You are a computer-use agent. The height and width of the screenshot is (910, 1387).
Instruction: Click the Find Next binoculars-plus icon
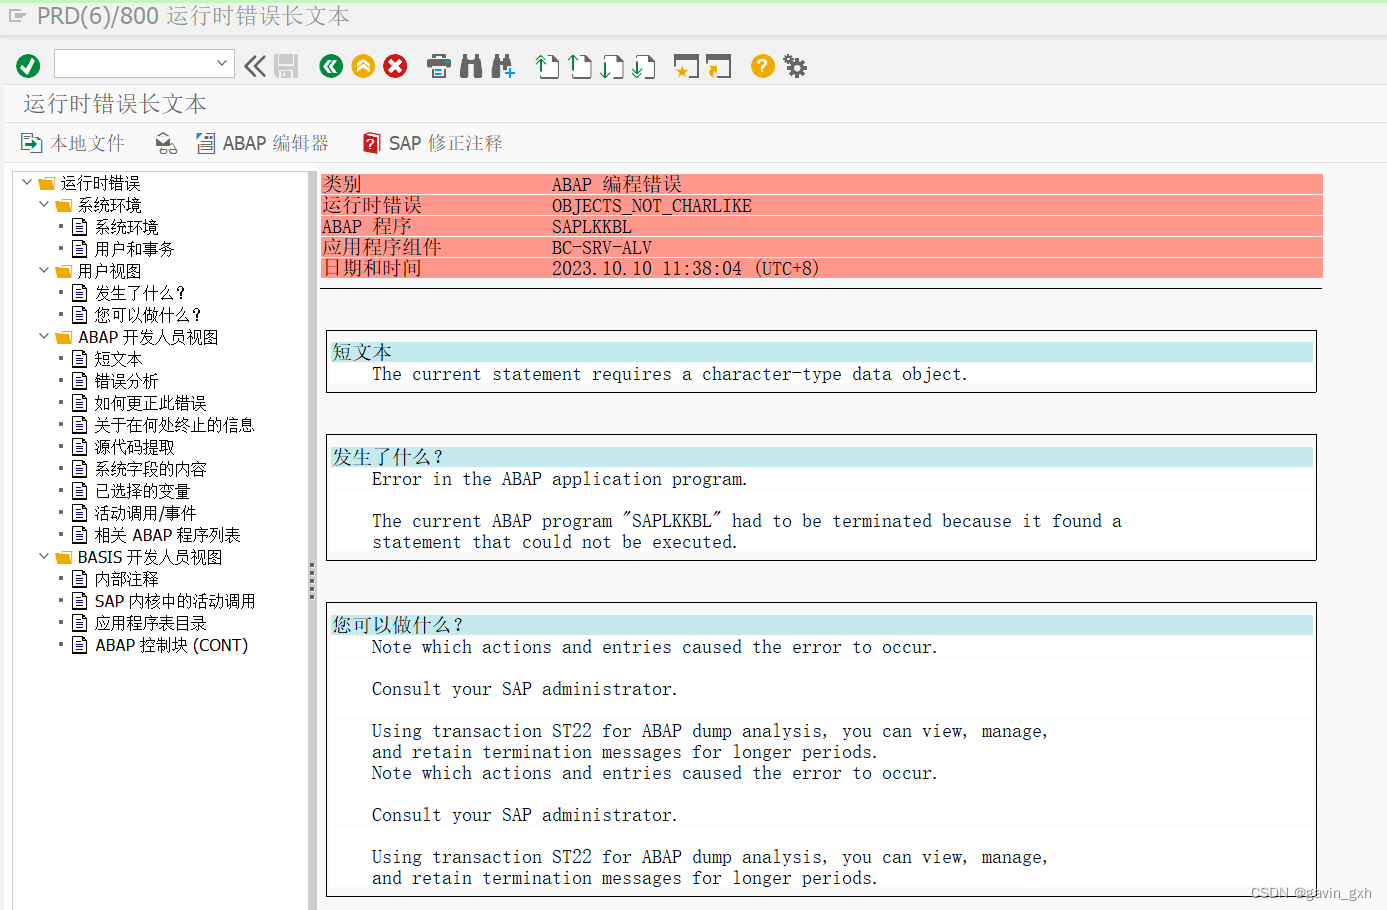[503, 66]
